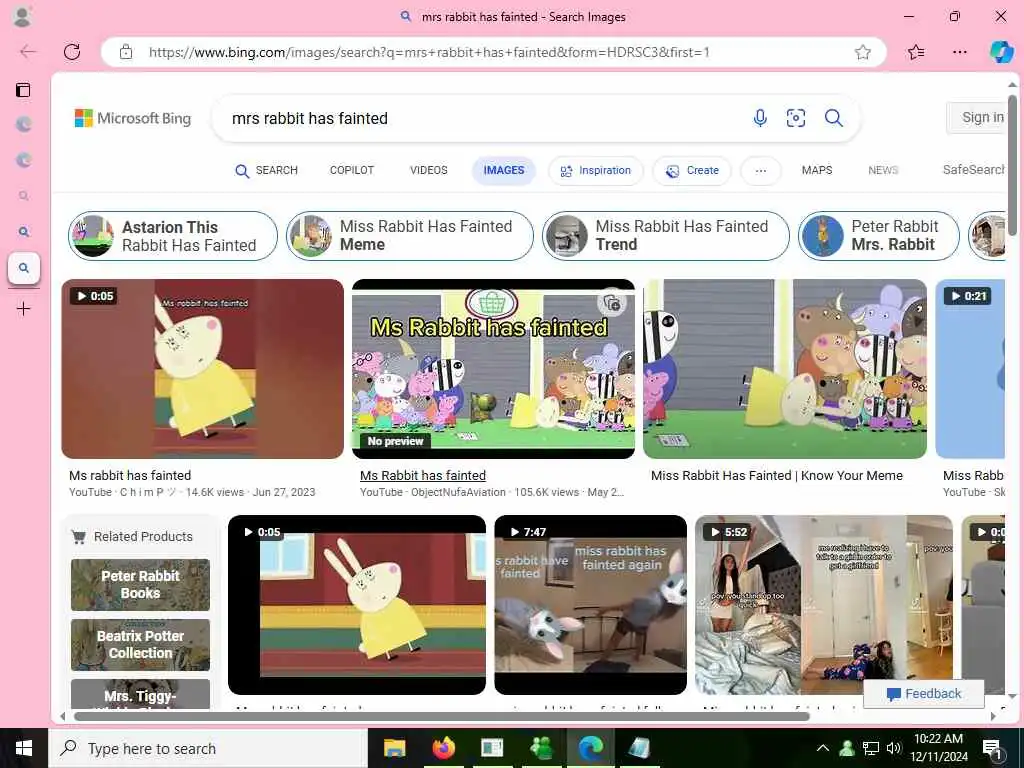This screenshot has width=1024, height=768.
Task: Open 5:52 bedroom video thumbnail
Action: coord(824,605)
